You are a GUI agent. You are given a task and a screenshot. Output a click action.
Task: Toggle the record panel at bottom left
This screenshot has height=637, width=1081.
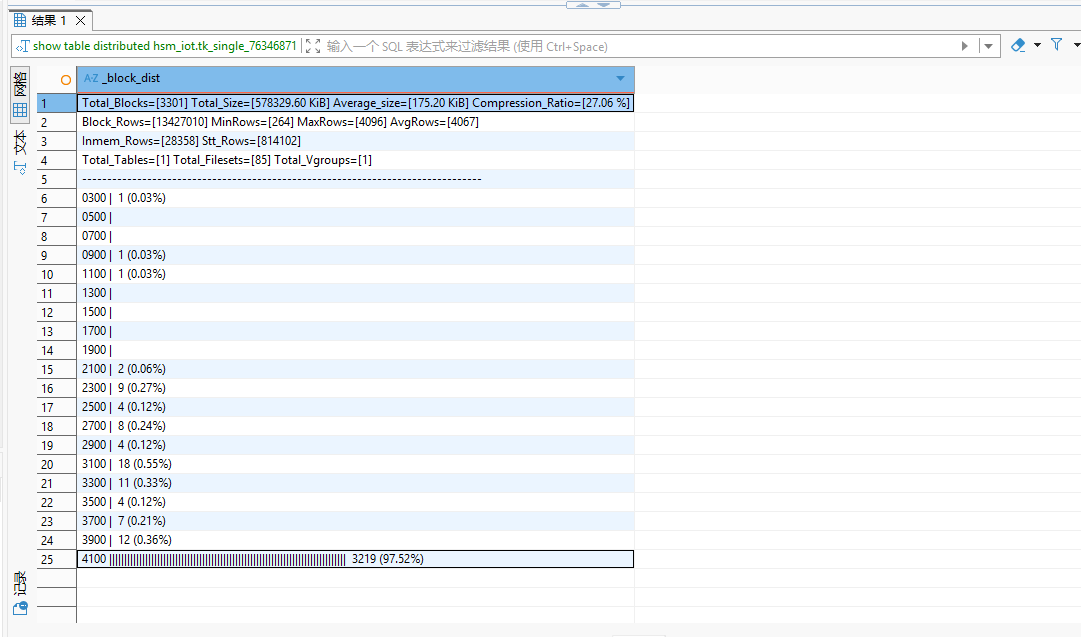point(20,582)
